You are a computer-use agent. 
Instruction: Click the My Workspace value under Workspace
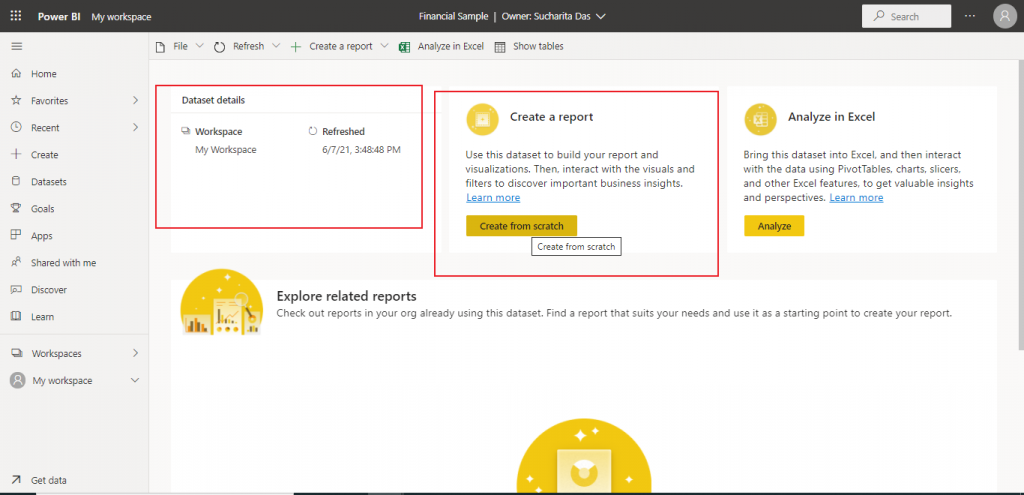point(226,150)
